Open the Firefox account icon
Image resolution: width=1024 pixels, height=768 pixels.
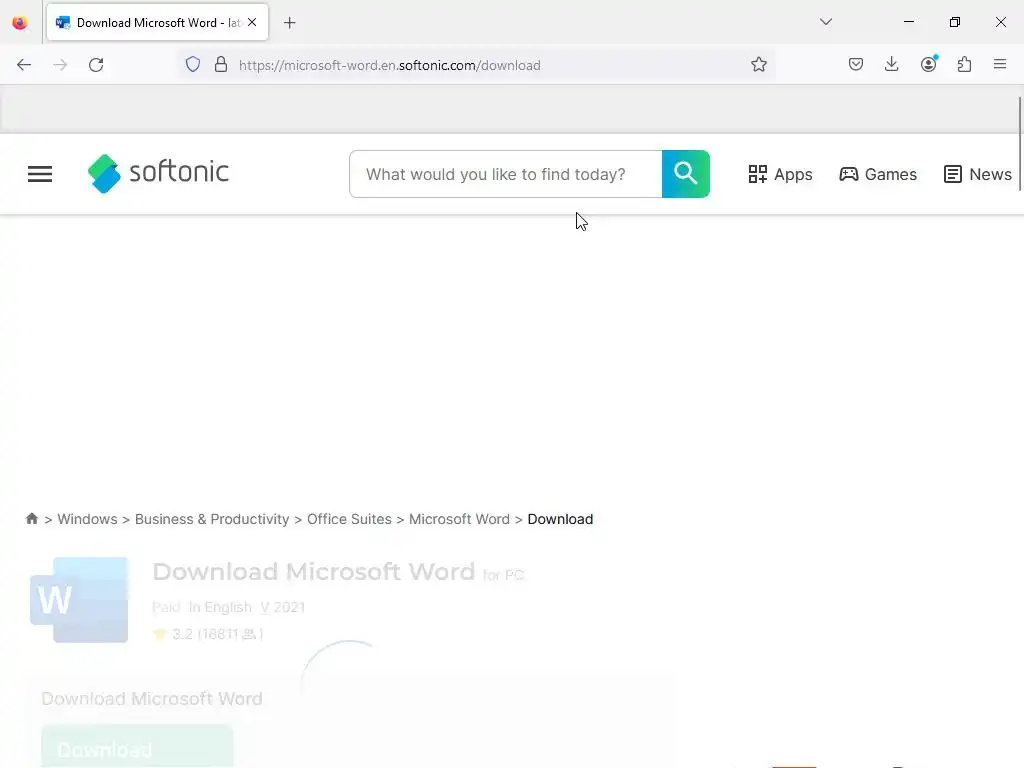pyautogui.click(x=928, y=65)
